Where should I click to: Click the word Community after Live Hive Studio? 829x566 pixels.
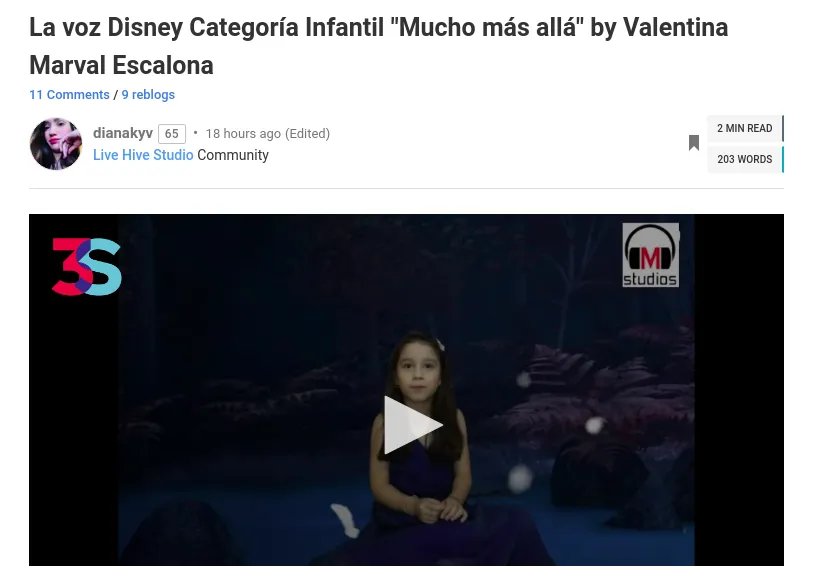[233, 155]
